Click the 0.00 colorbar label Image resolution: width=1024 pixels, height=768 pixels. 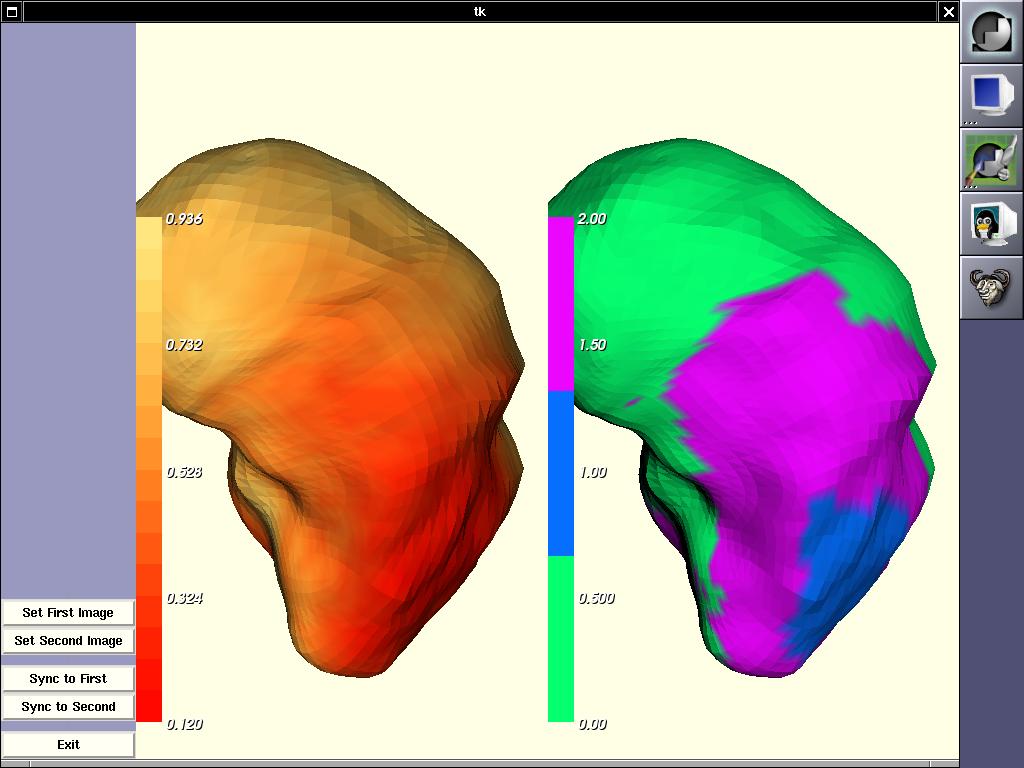pyautogui.click(x=592, y=724)
